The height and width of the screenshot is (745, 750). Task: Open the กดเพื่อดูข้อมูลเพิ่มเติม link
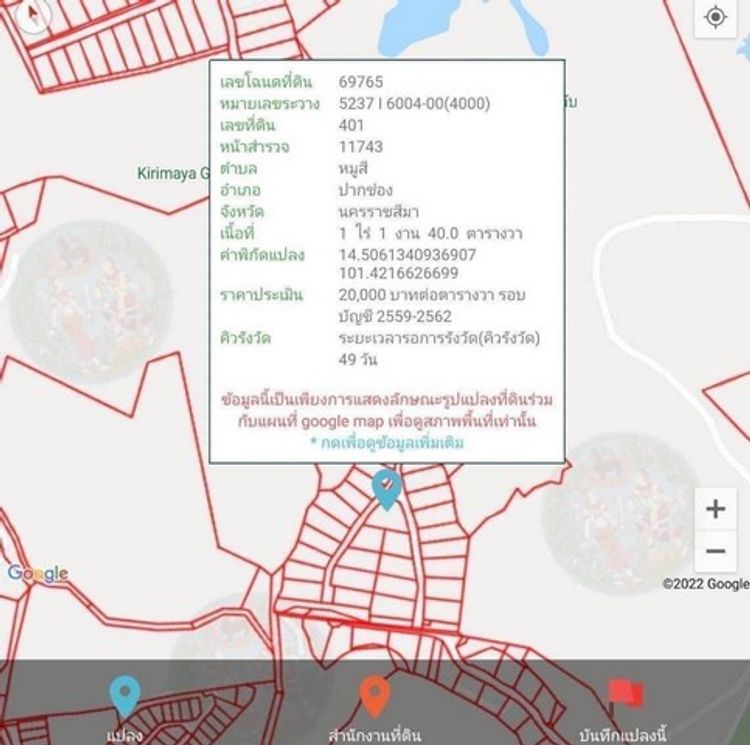[x=386, y=442]
